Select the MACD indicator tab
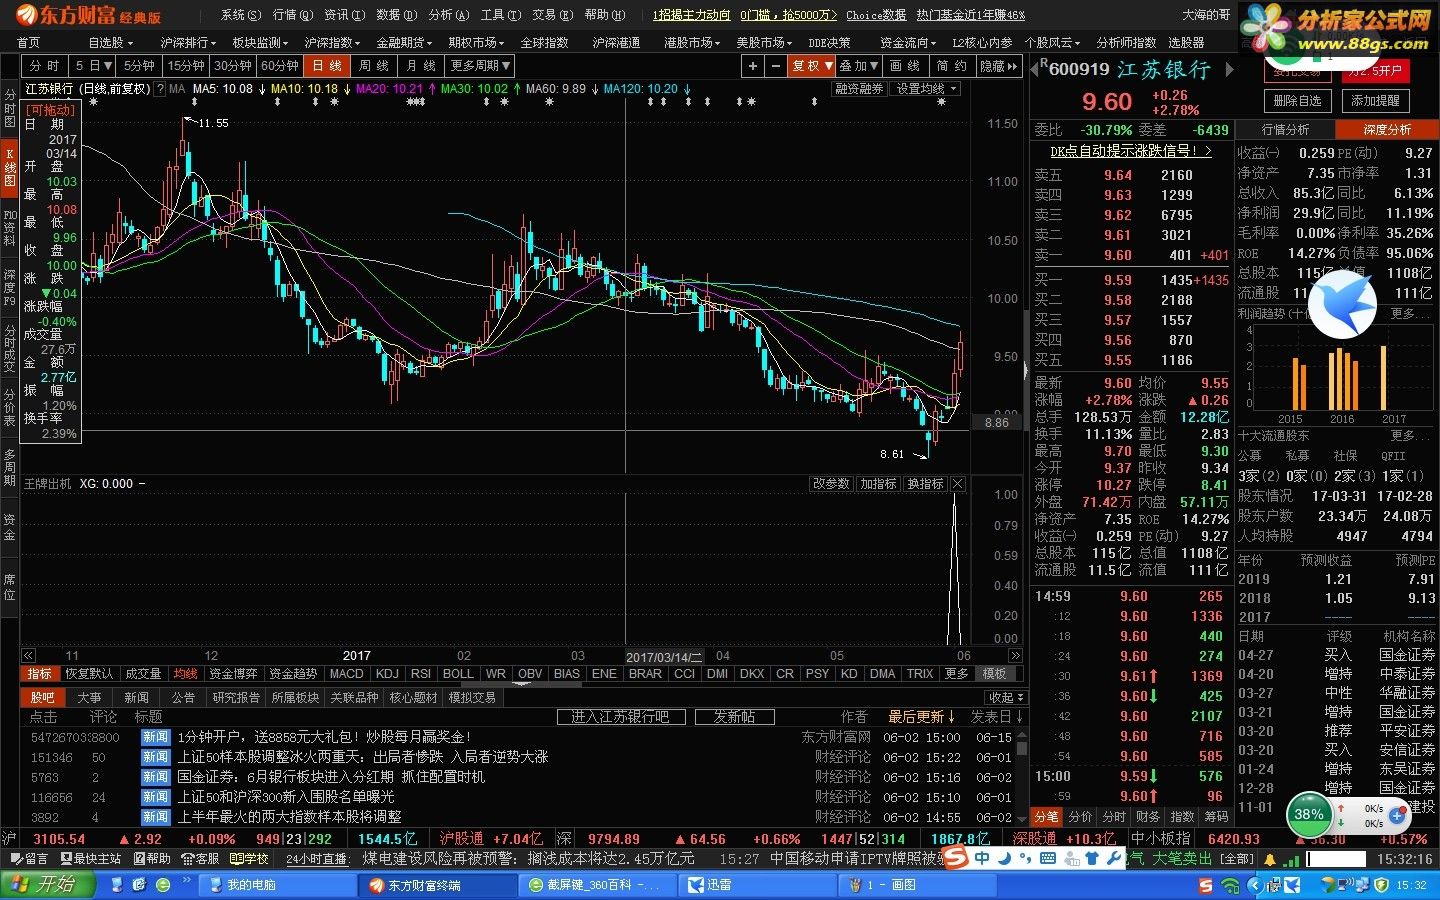Viewport: 1440px width, 900px height. pyautogui.click(x=346, y=674)
